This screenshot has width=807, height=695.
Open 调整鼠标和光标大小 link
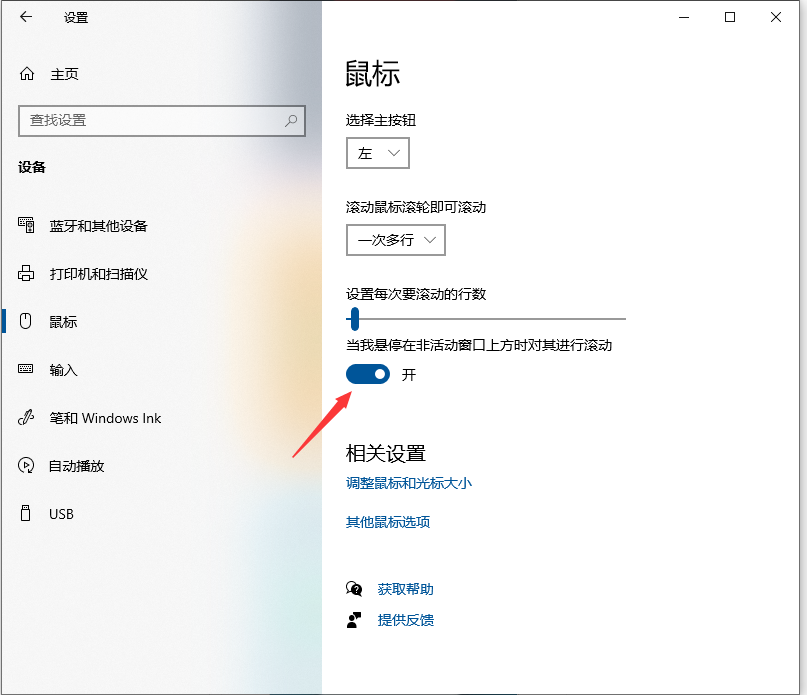coord(408,483)
